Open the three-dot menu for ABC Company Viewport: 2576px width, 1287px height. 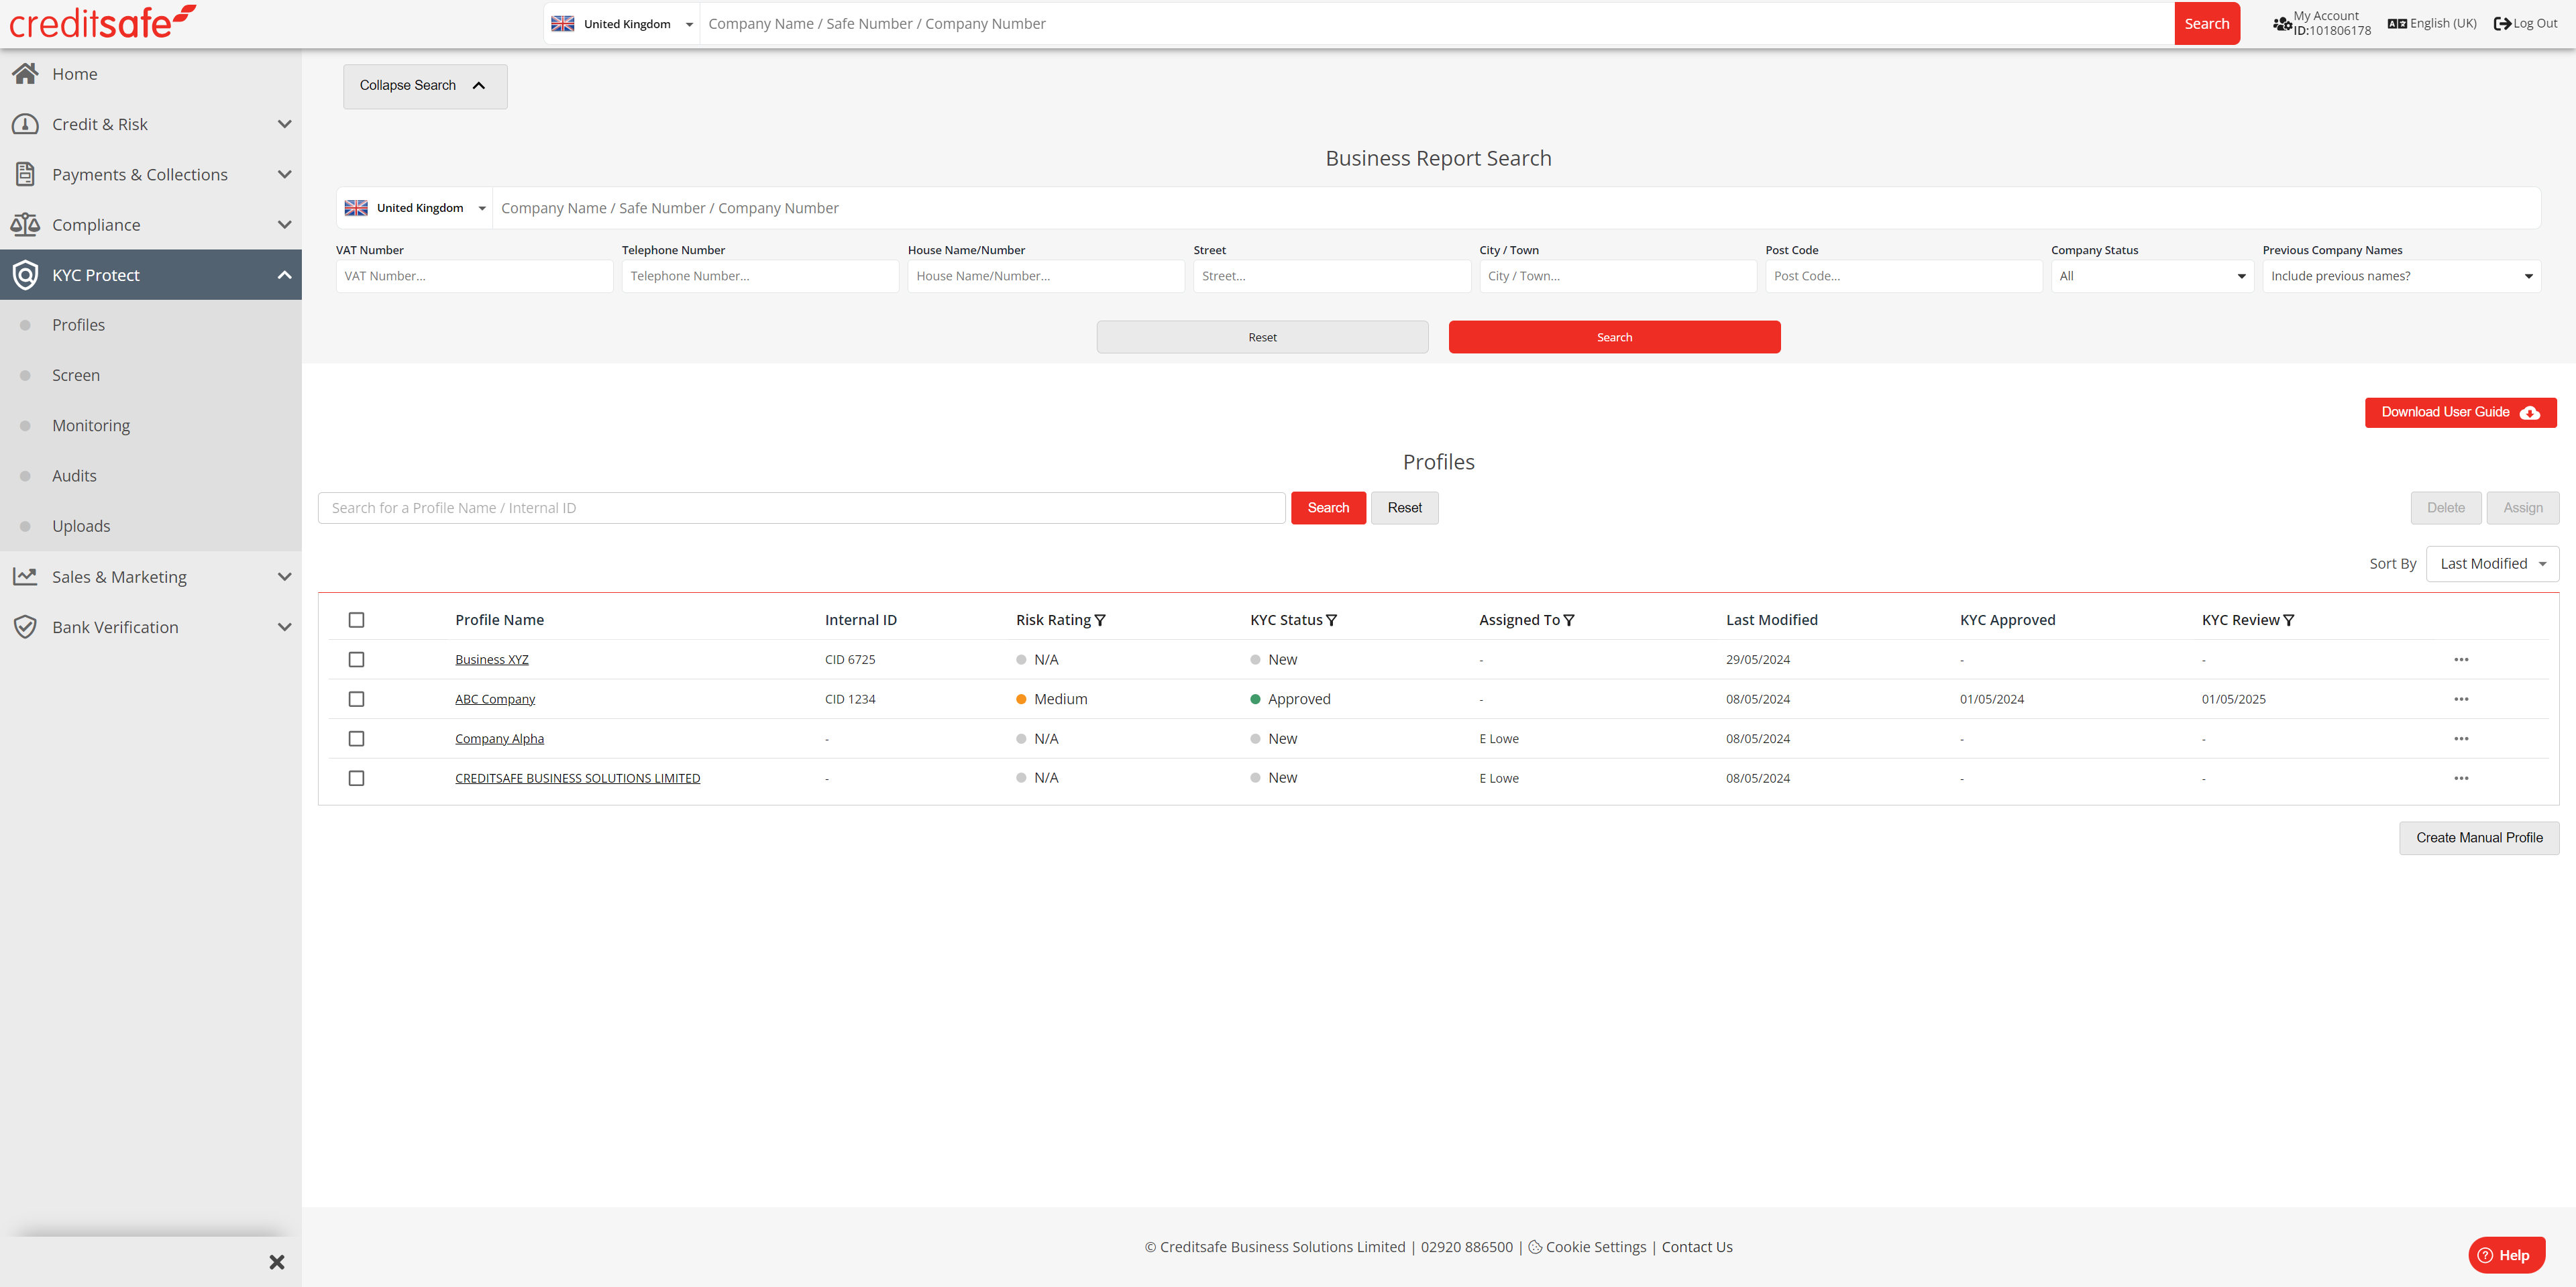(x=2461, y=699)
